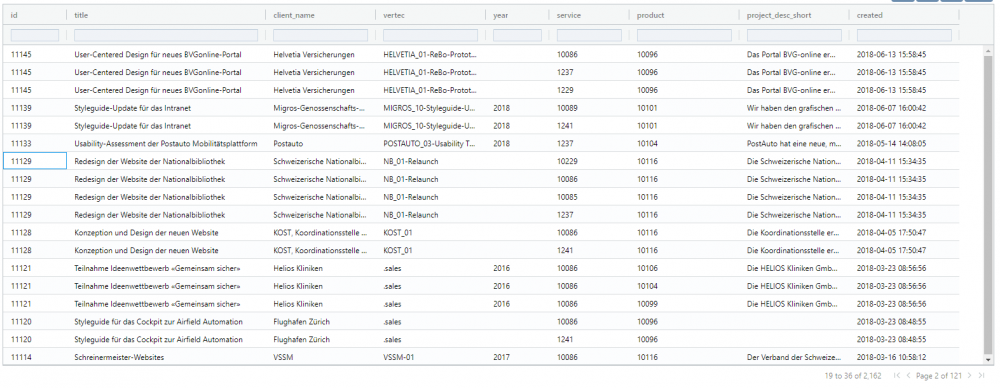The width and height of the screenshot is (1000, 388).
Task: Focus the service filter field
Action: pyautogui.click(x=589, y=35)
